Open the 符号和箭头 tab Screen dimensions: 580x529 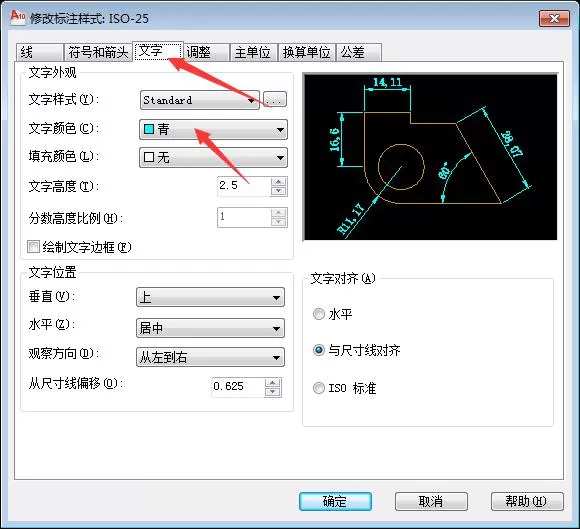pyautogui.click(x=98, y=52)
